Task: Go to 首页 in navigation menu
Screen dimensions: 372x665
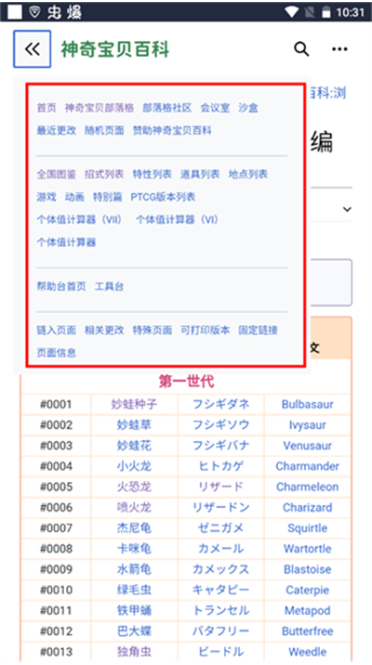Action: coord(46,108)
